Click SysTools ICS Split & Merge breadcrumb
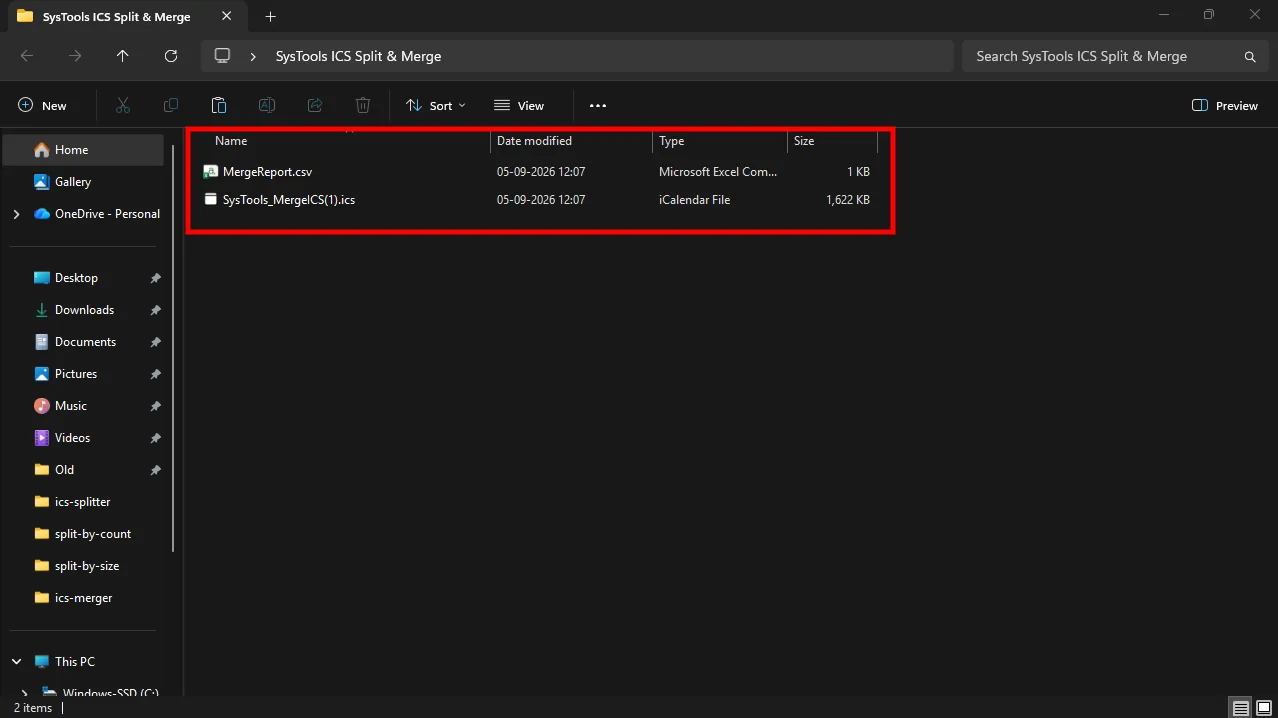Screen dimensions: 1278x718 (x=358, y=57)
